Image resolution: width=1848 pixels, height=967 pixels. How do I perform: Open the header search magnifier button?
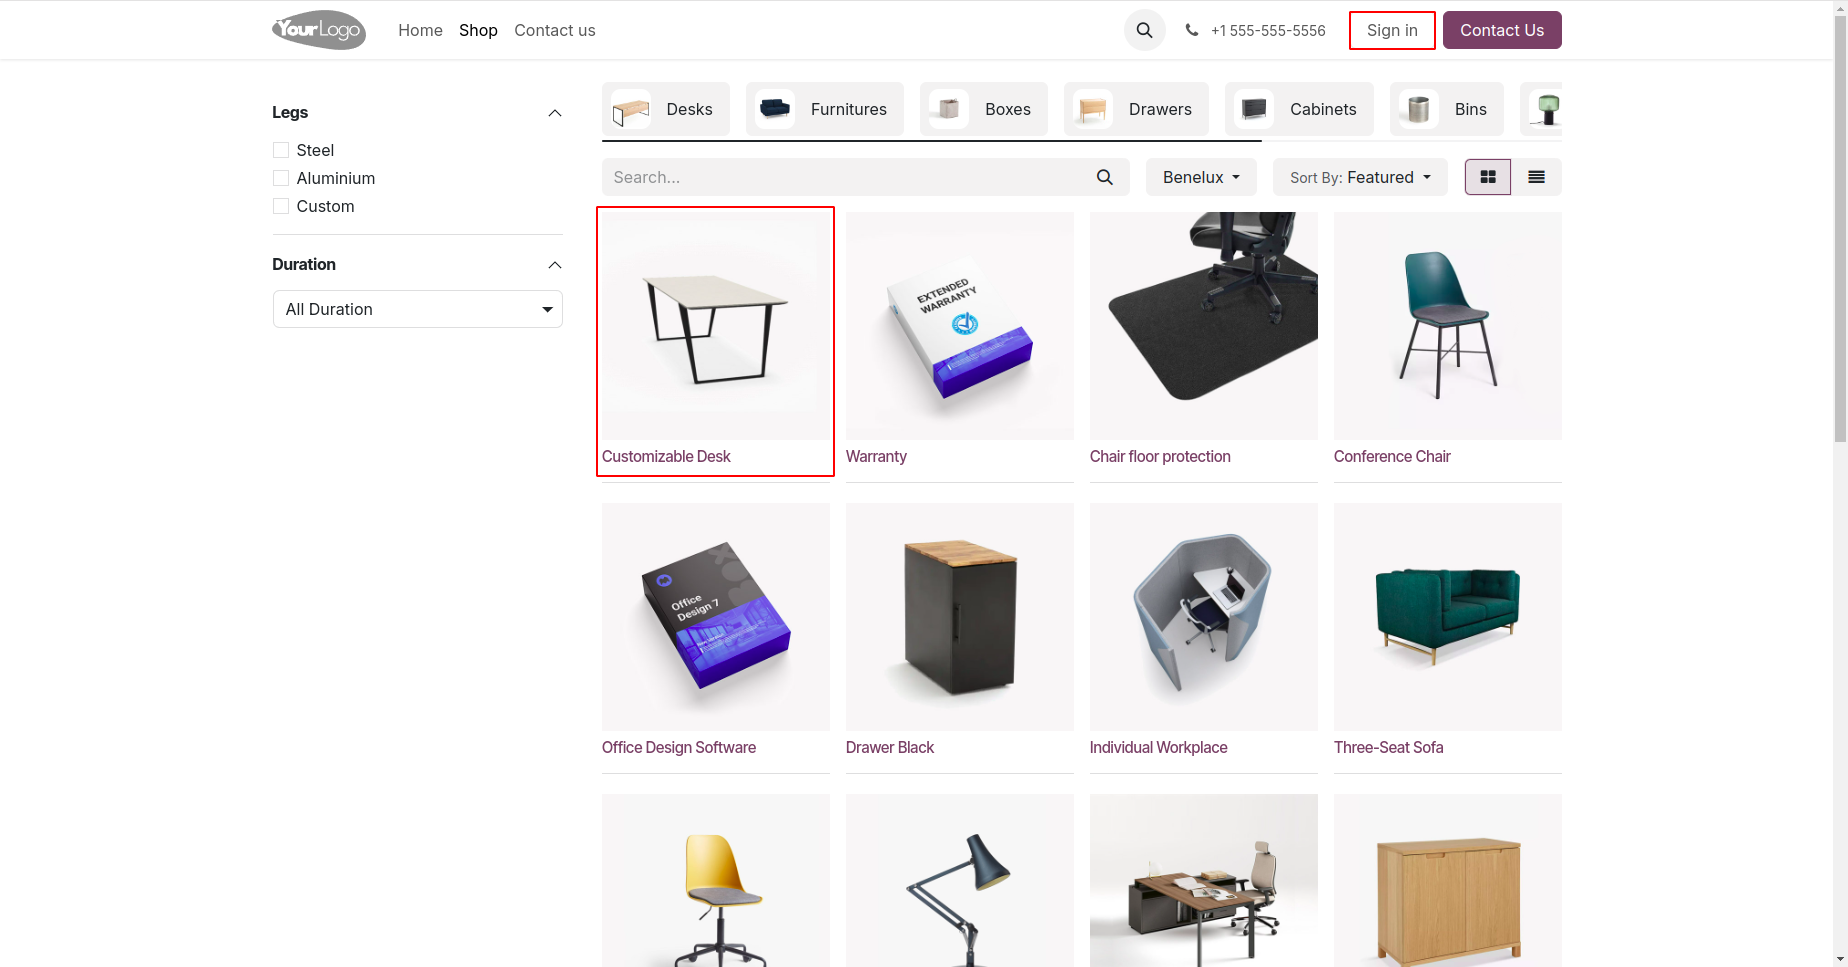tap(1145, 30)
